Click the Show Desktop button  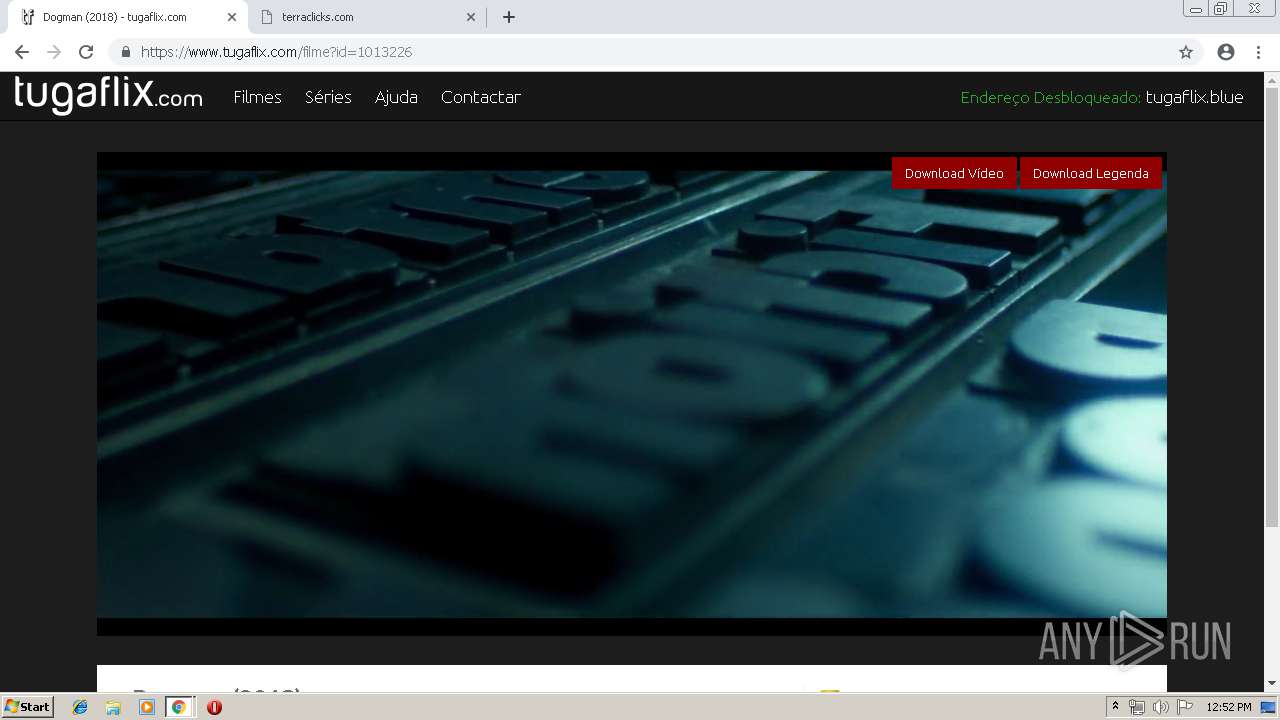(x=1269, y=707)
